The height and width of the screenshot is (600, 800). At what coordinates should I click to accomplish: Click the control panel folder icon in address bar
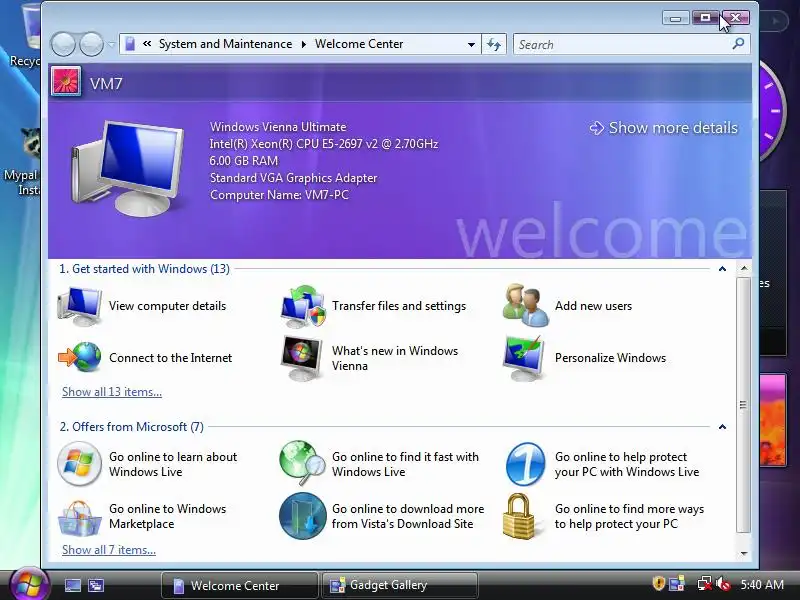coord(130,44)
